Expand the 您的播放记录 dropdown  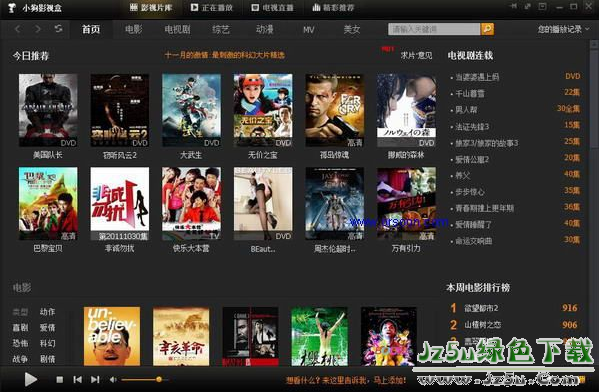coord(563,29)
